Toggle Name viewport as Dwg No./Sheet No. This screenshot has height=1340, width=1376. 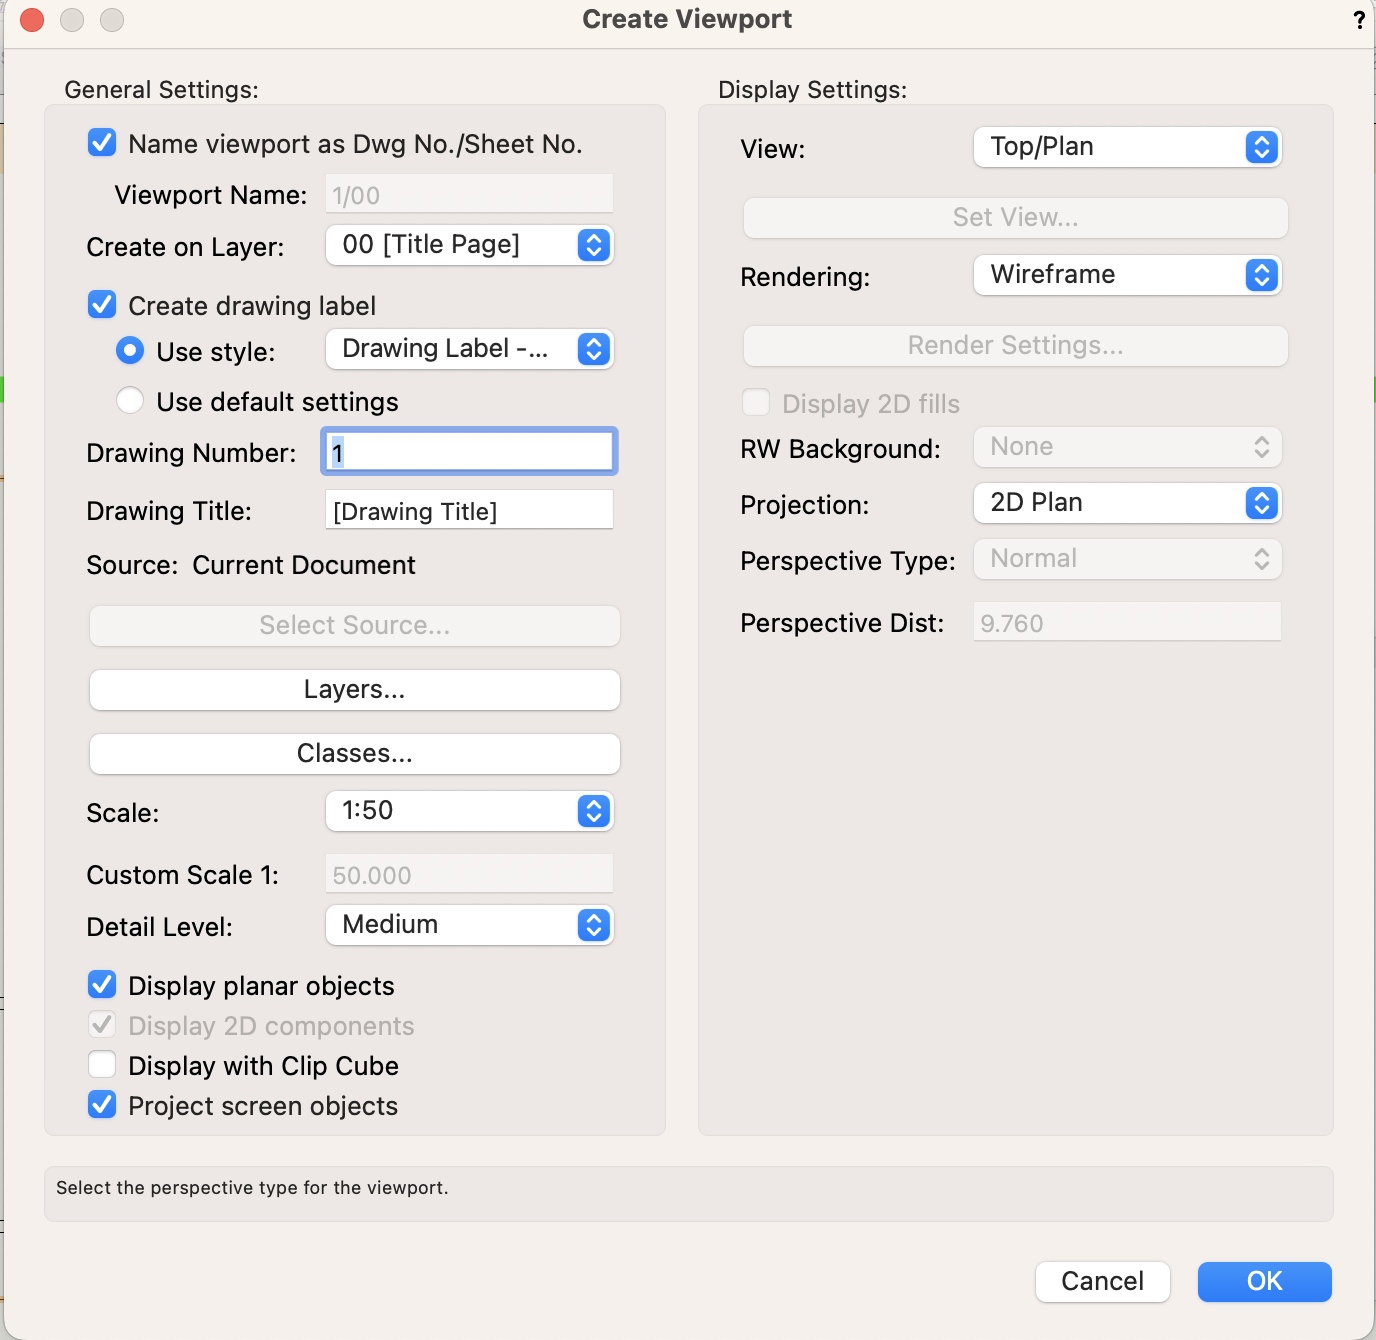point(102,143)
